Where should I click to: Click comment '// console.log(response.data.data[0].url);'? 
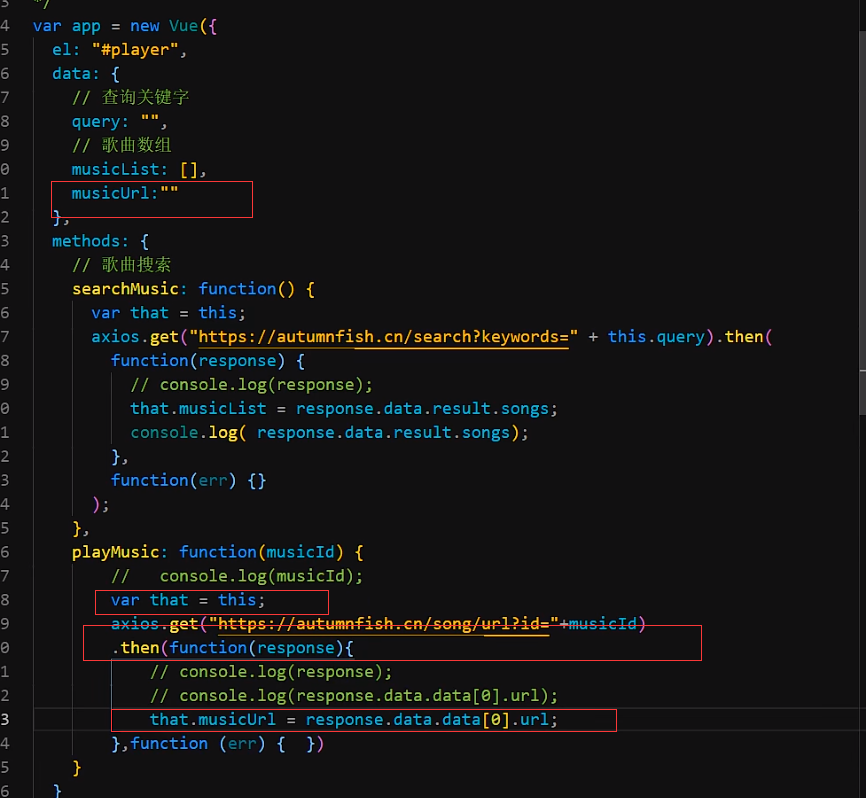pos(354,696)
